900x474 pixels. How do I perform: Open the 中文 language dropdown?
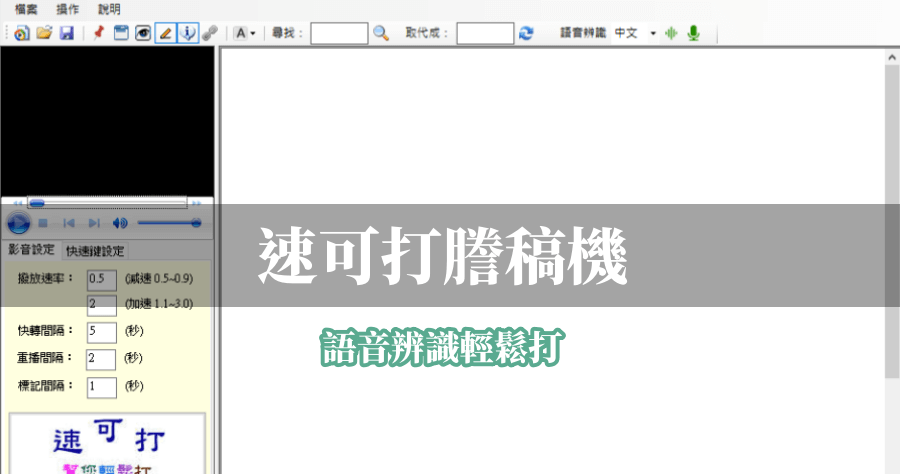tap(635, 33)
